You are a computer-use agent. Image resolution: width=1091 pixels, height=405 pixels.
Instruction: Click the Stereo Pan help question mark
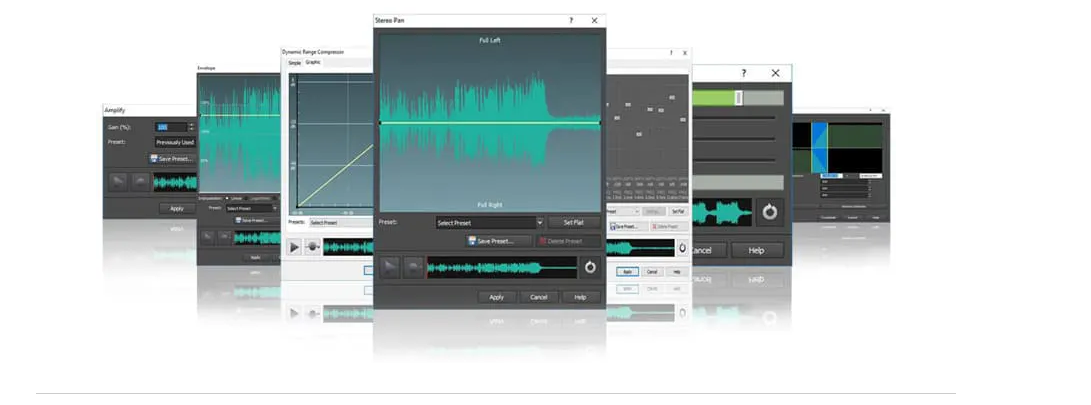pos(571,20)
